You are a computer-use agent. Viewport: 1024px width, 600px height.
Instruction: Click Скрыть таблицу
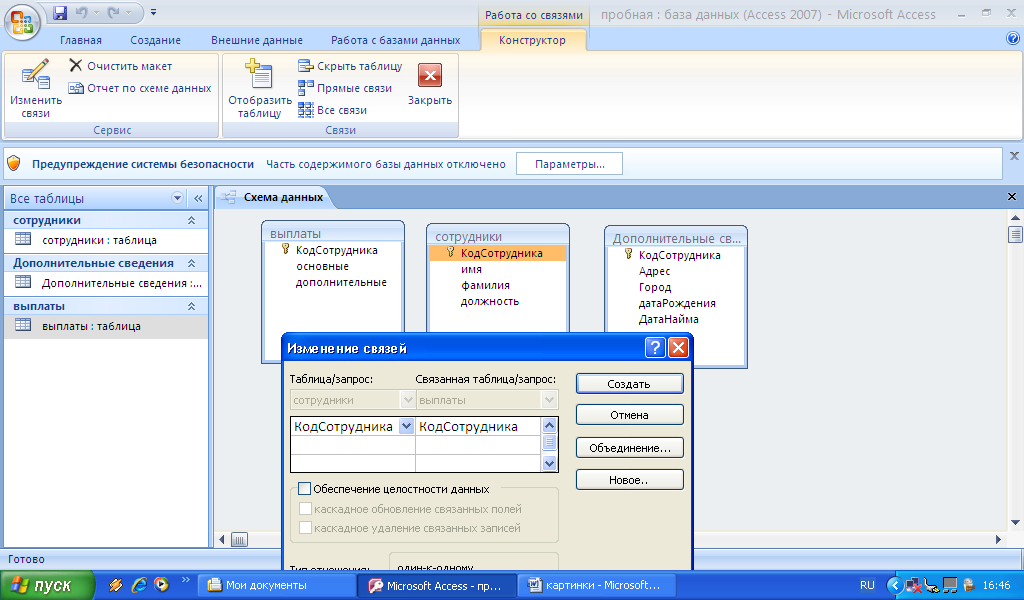[x=350, y=66]
